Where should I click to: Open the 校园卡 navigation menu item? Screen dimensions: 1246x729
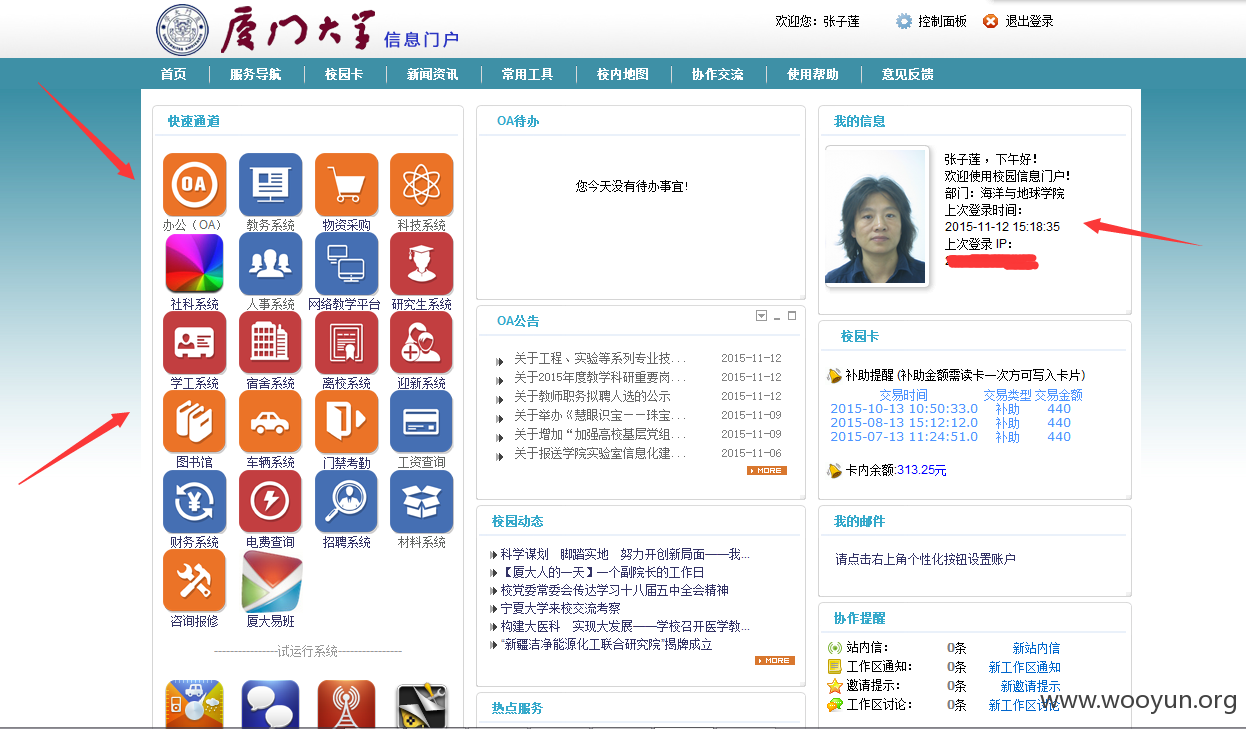344,74
